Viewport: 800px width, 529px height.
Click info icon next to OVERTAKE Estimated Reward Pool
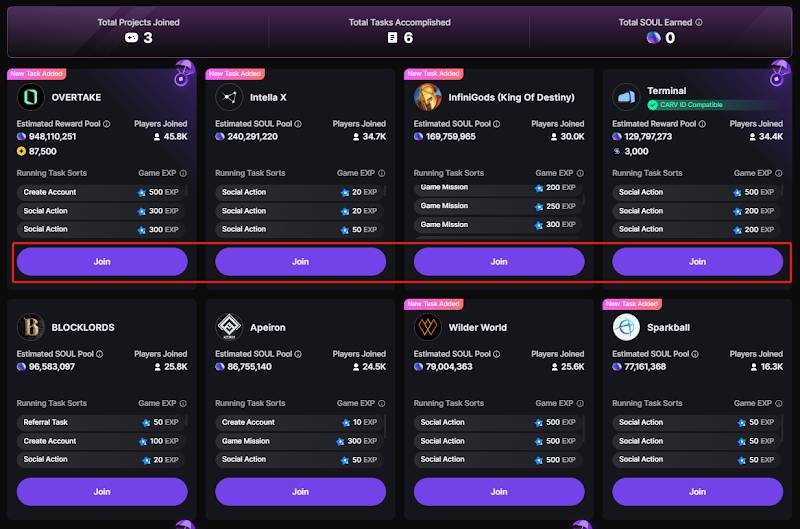[x=106, y=124]
